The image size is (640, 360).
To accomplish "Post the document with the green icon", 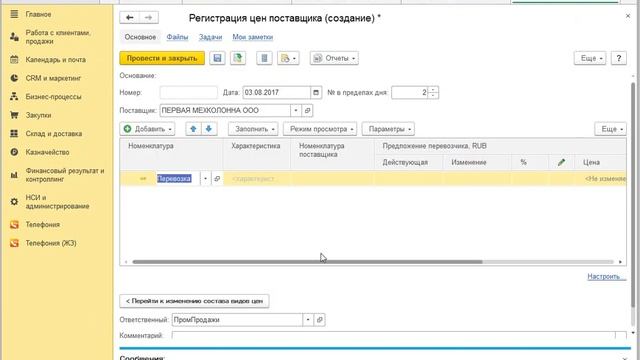I will [x=238, y=58].
